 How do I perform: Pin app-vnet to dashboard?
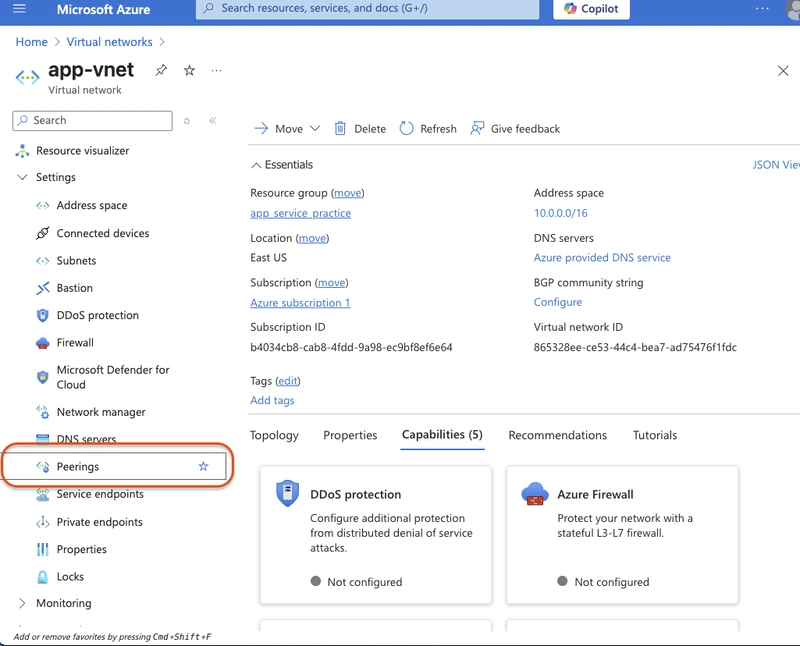coord(161,70)
